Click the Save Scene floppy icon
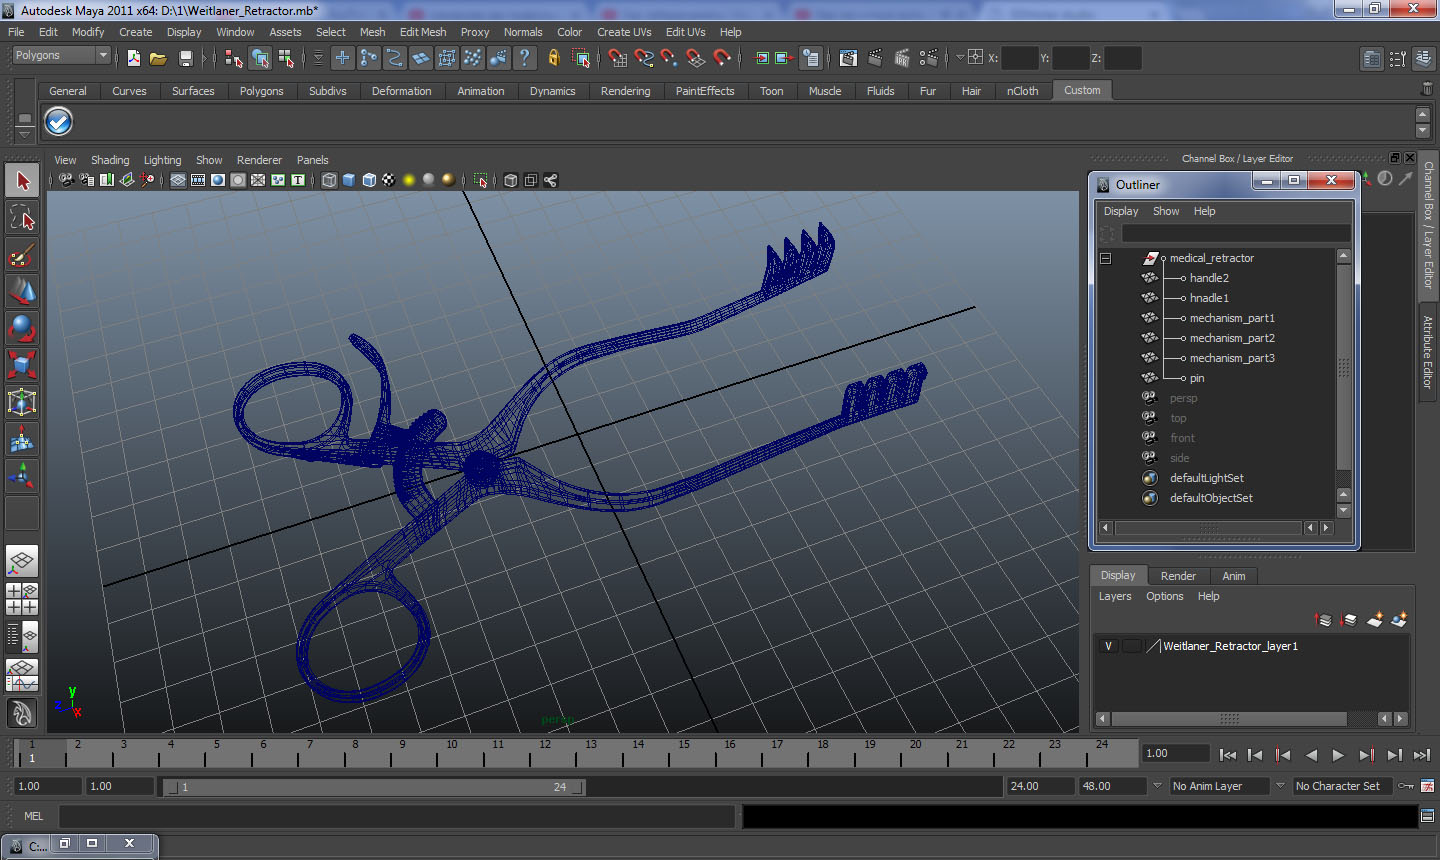 coord(185,58)
